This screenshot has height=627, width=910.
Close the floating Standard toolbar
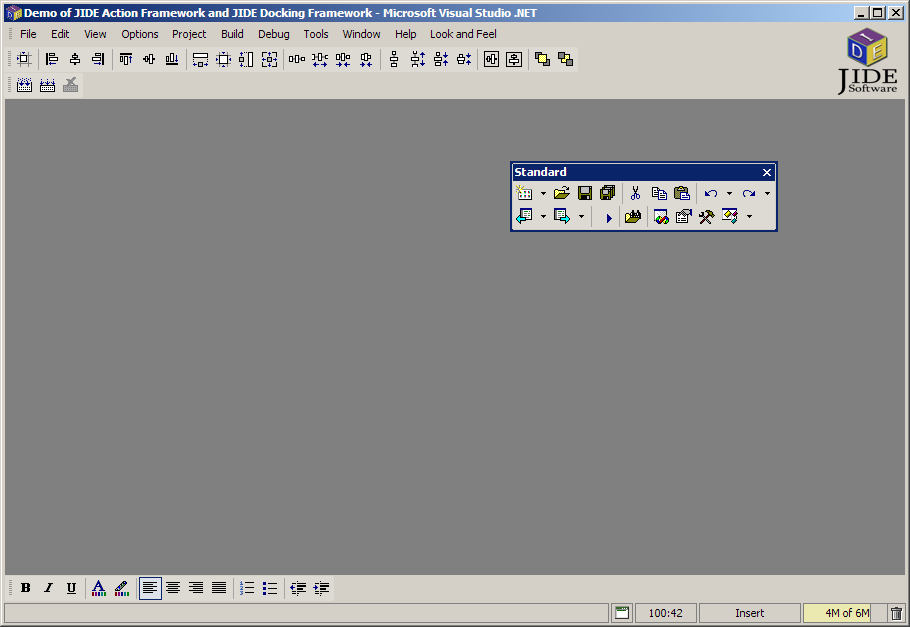pyautogui.click(x=767, y=172)
